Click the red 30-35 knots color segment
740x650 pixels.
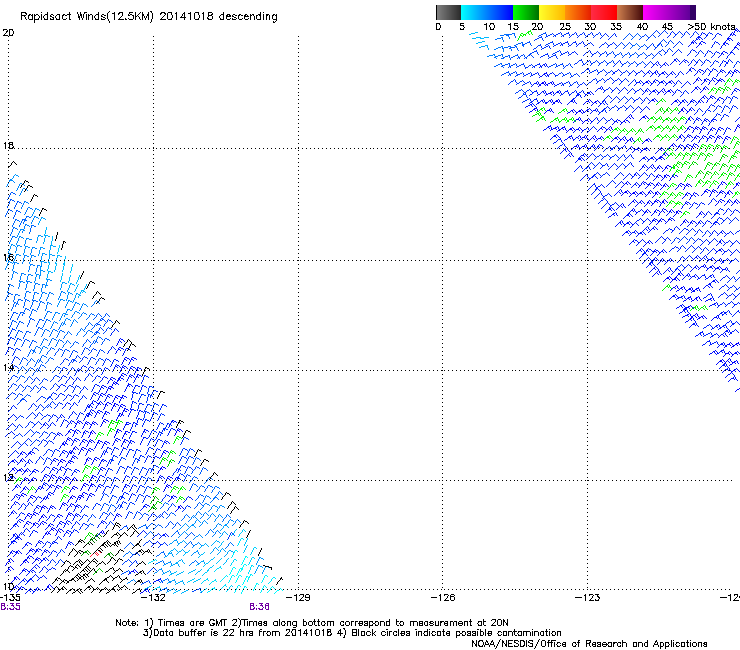point(604,12)
